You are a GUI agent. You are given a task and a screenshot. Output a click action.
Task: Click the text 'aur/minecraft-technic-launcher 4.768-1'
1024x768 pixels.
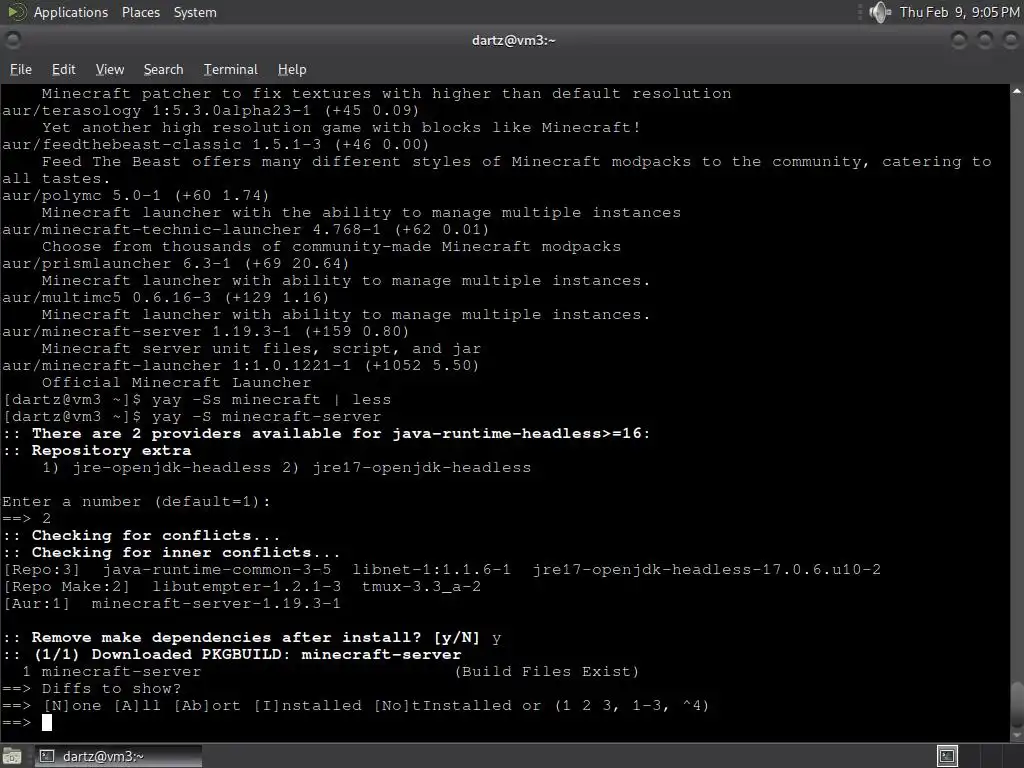point(191,230)
